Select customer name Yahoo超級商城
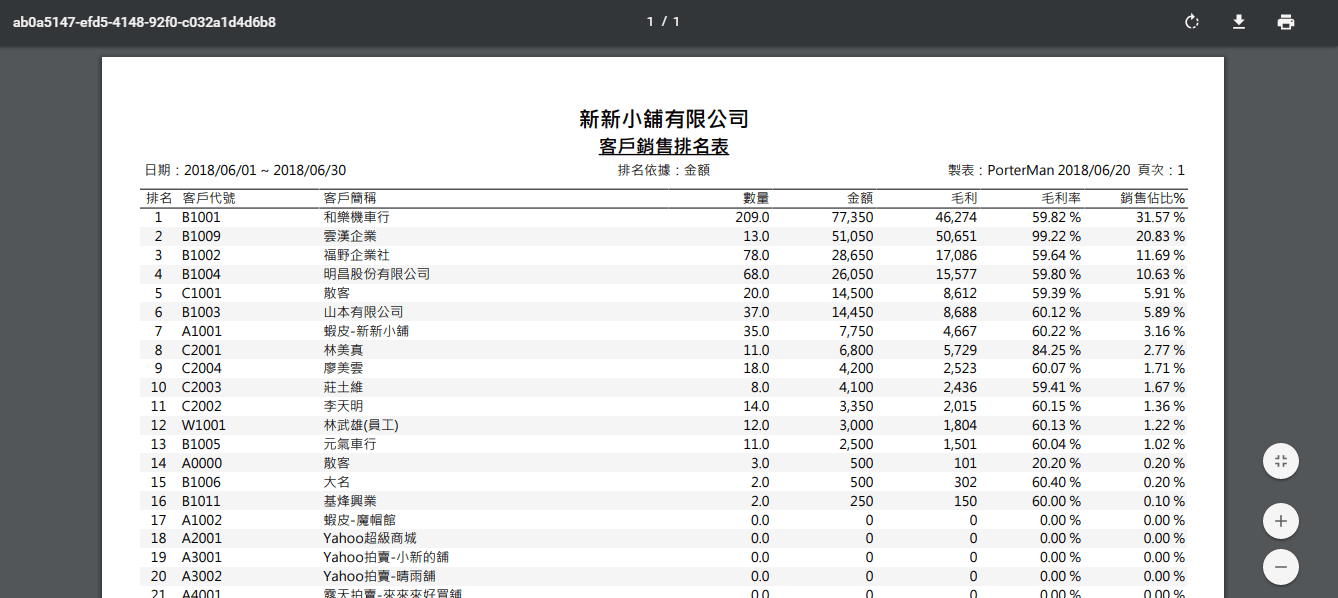This screenshot has height=598, width=1338. click(x=369, y=539)
